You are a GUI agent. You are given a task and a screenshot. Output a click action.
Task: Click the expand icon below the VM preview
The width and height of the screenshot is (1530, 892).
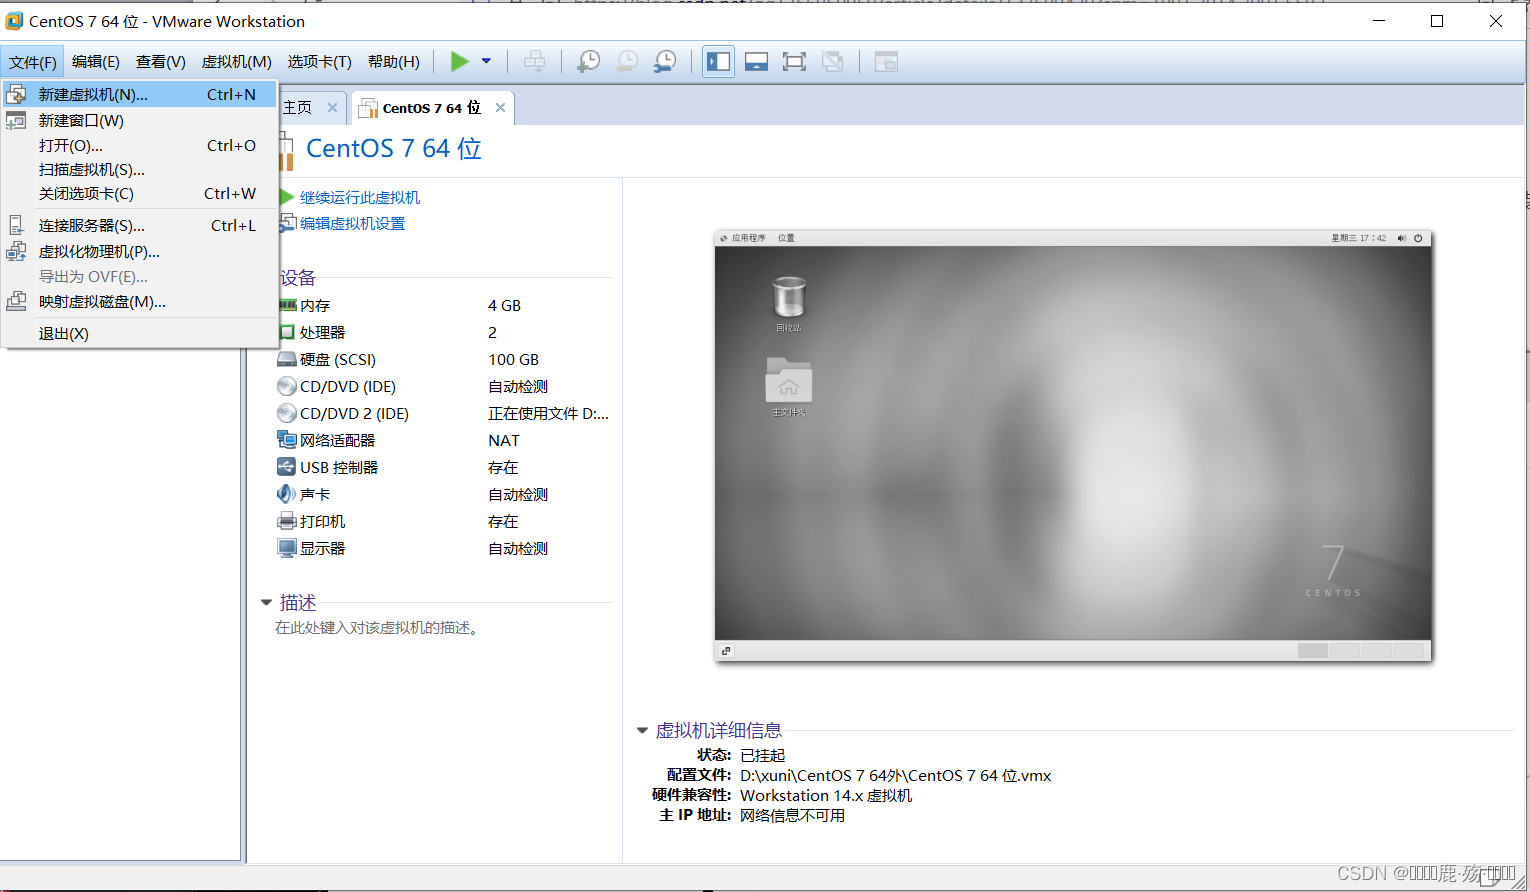pos(727,651)
